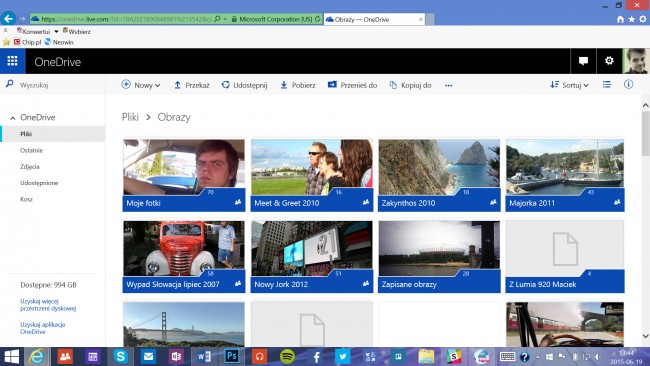Open the Sortuj sort dropdown
This screenshot has height=366, width=650.
coord(569,85)
